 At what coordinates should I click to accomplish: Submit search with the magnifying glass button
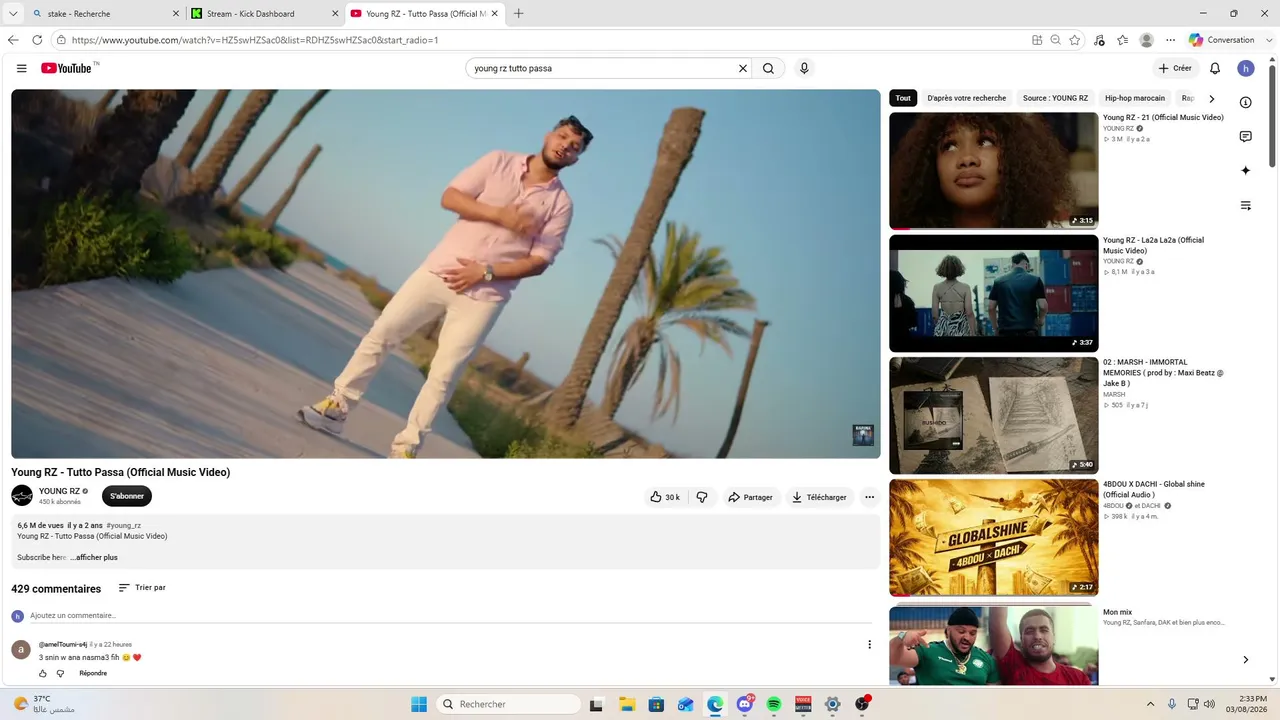pos(768,68)
